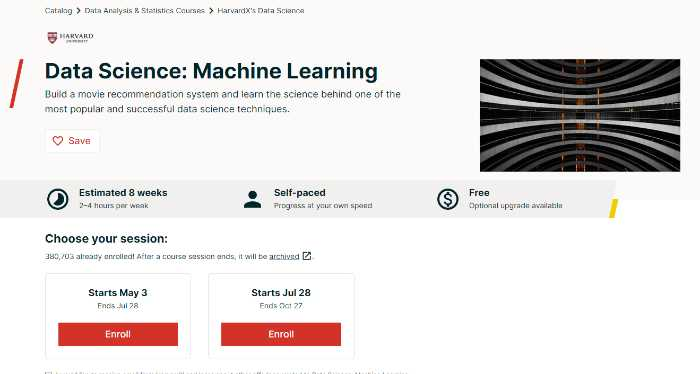Open HarvardX's Data Science breadcrumb

coord(261,10)
